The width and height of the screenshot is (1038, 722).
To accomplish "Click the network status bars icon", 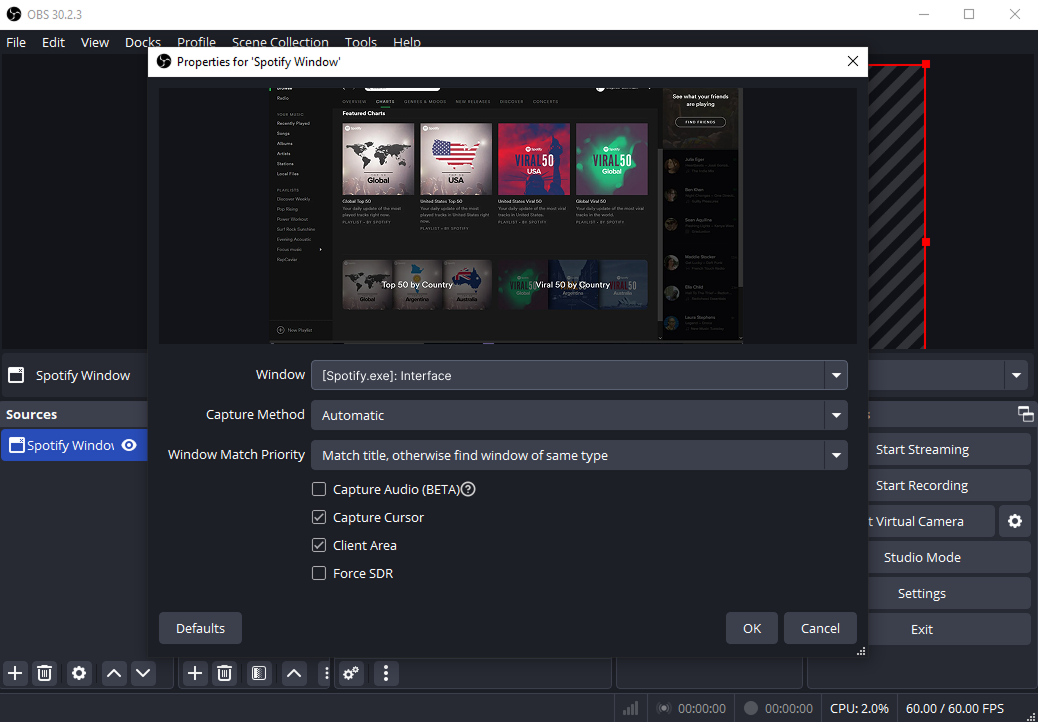I will pyautogui.click(x=630, y=707).
